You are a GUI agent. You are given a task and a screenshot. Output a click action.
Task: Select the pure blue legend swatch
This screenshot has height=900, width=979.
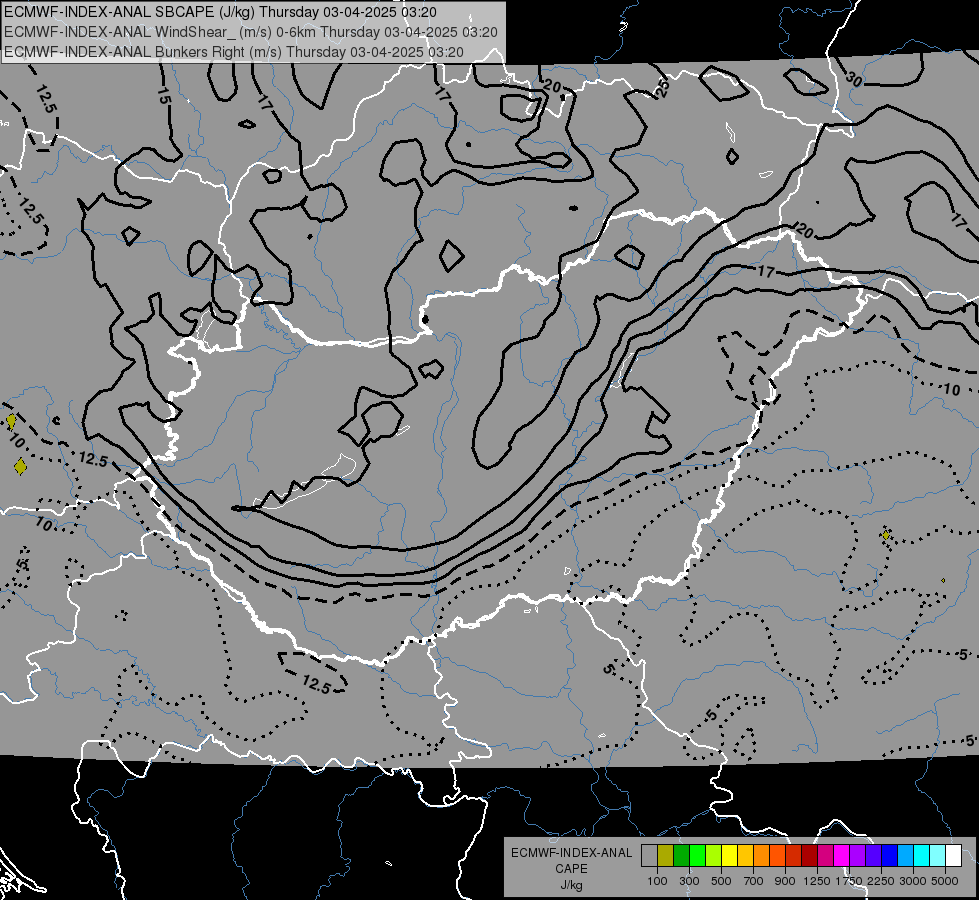click(889, 855)
